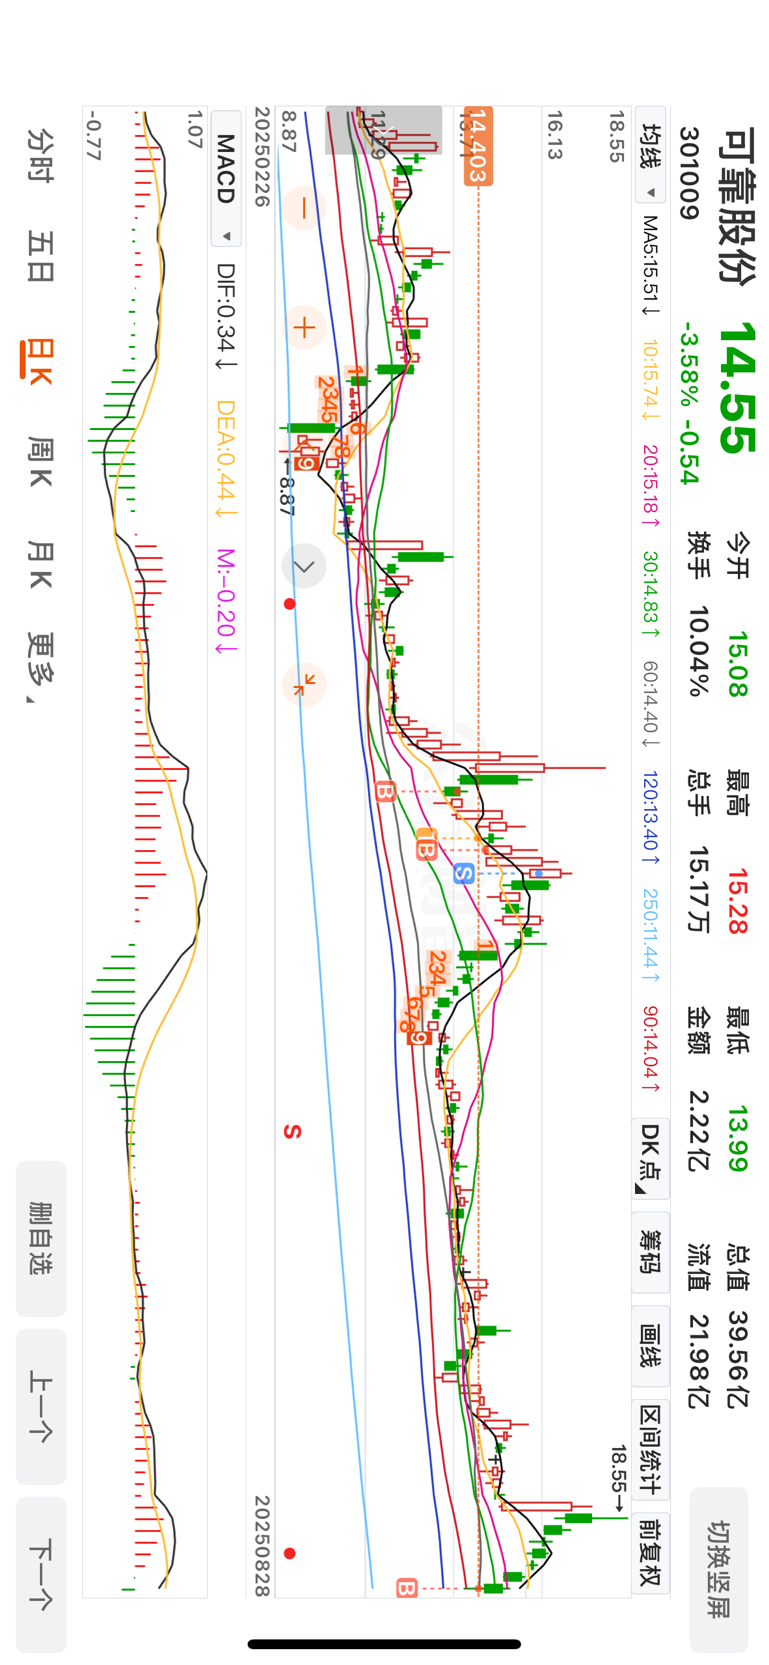Image resolution: width=769 pixels, height=1665 pixels.
Task: Tap the blue S sell marker on chart
Action: click(x=462, y=874)
